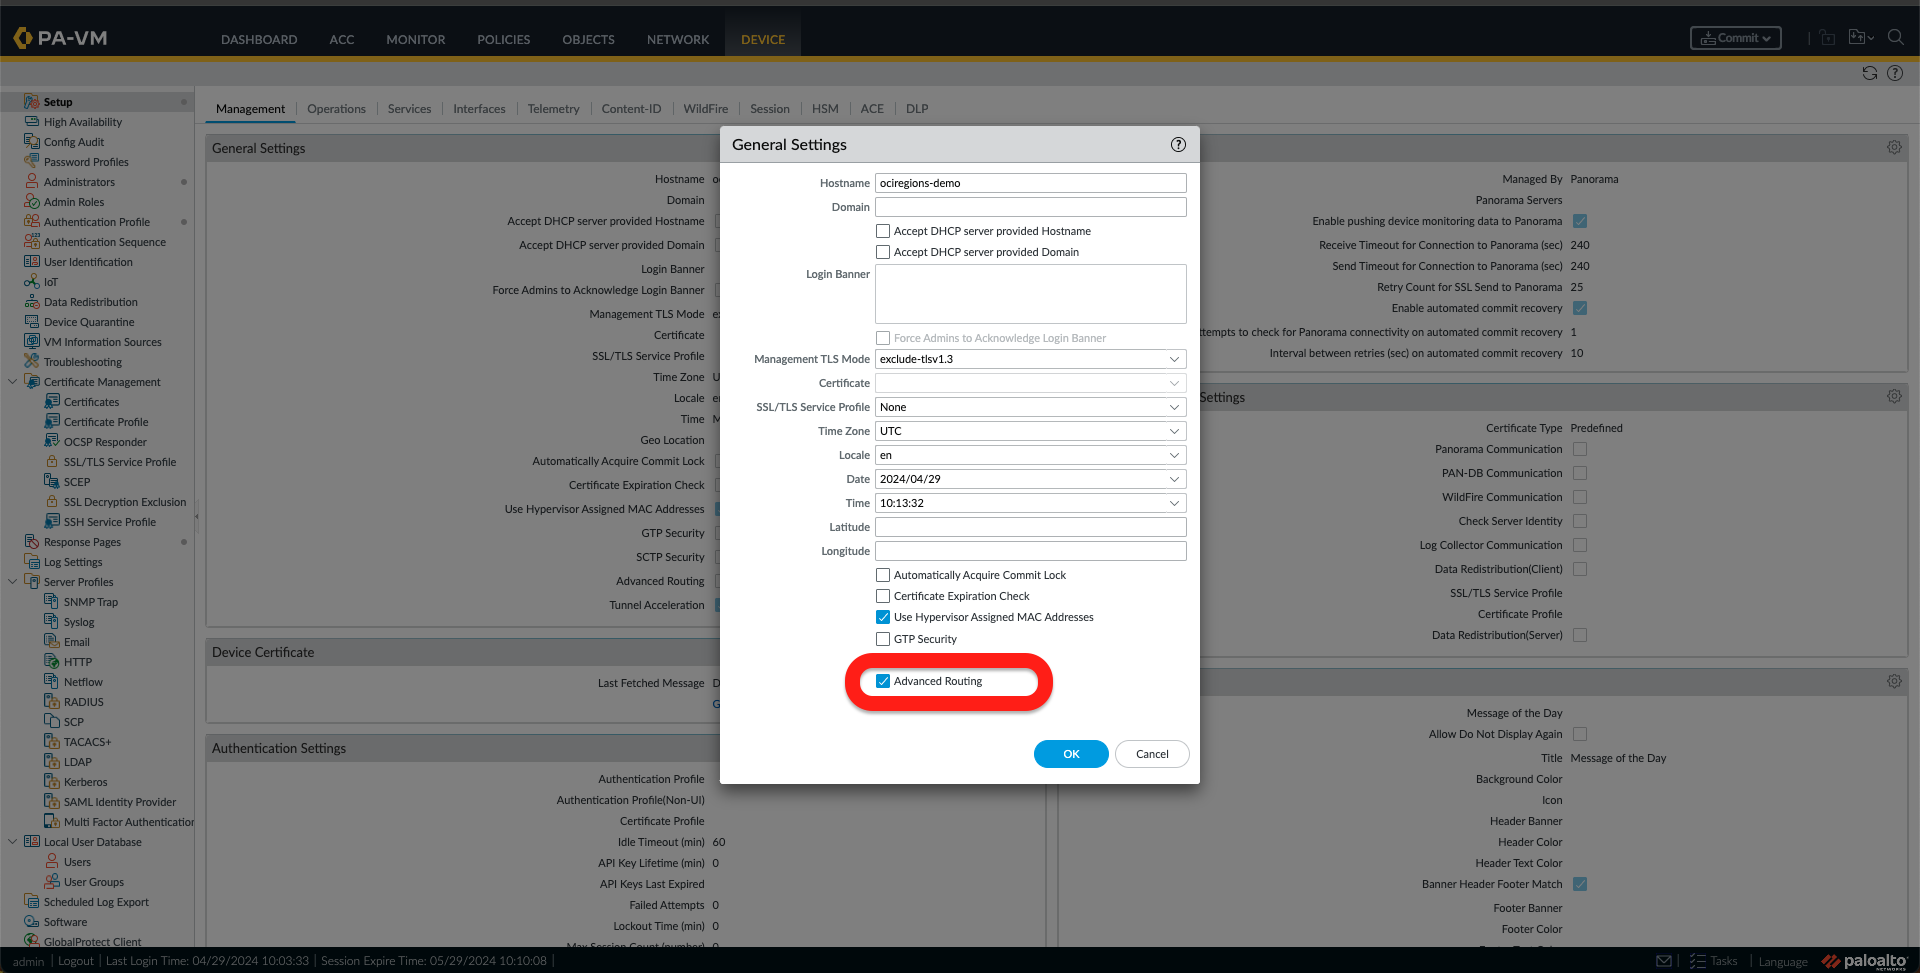Confirm settings with the OK button
This screenshot has height=973, width=1920.
click(1071, 753)
